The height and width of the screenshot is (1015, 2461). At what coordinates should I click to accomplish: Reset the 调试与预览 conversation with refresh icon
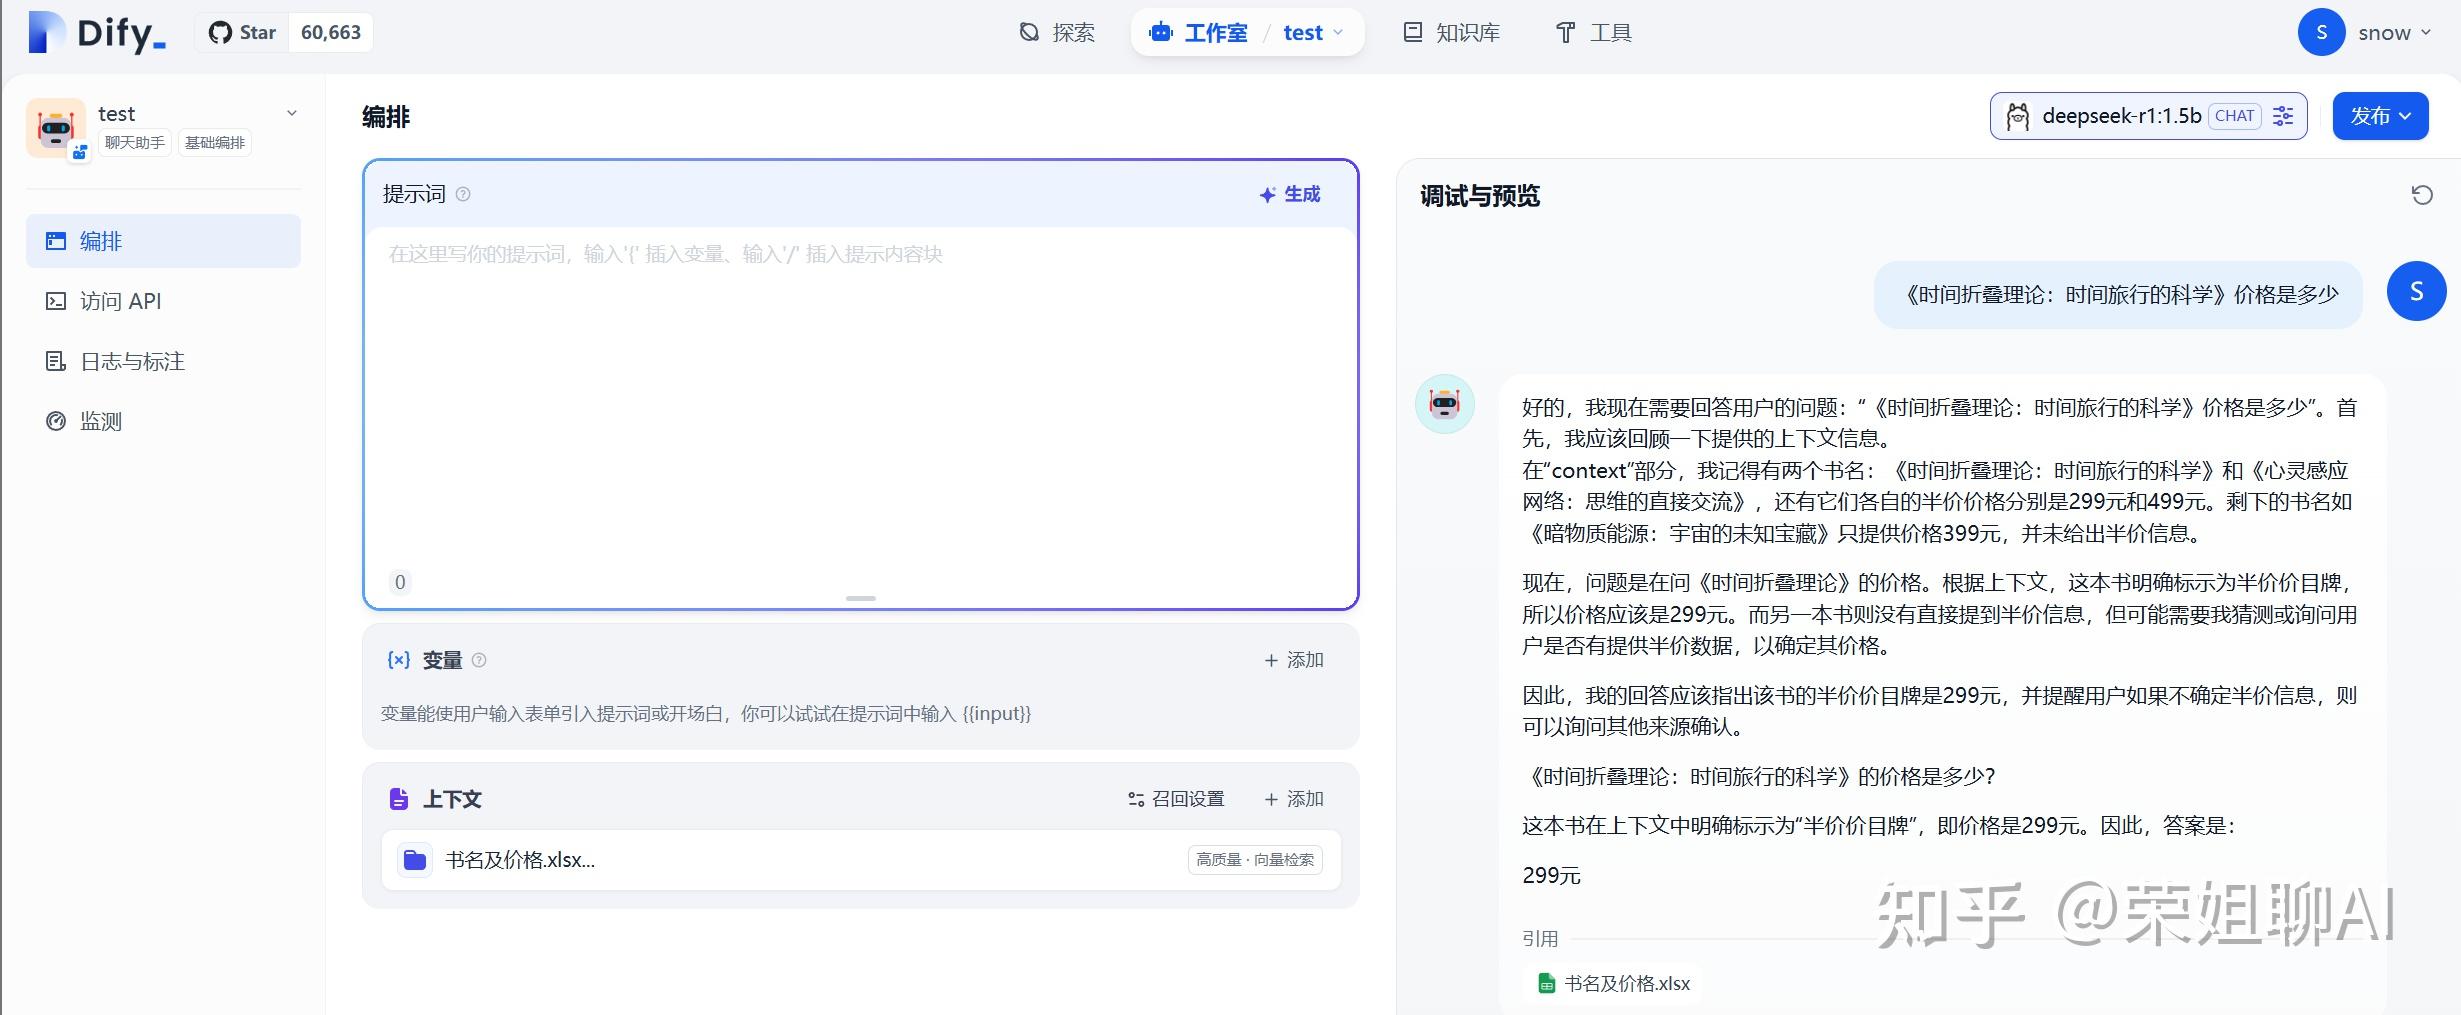click(x=2421, y=194)
